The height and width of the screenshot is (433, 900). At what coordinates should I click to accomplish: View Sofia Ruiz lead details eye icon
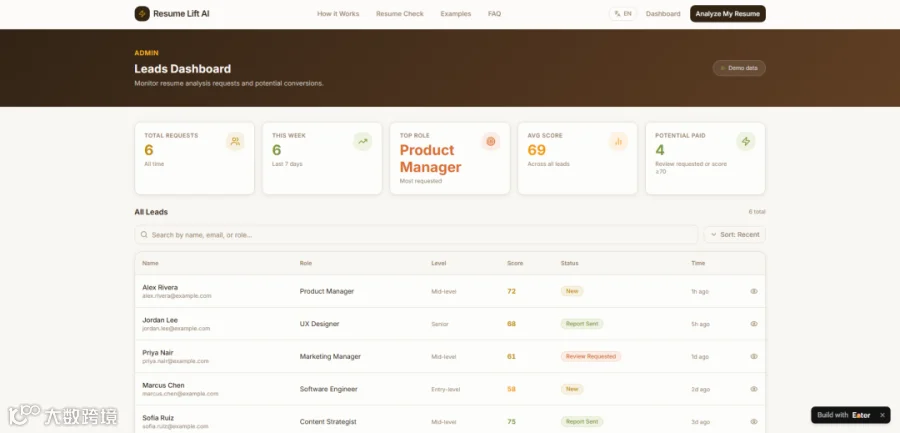tap(754, 422)
